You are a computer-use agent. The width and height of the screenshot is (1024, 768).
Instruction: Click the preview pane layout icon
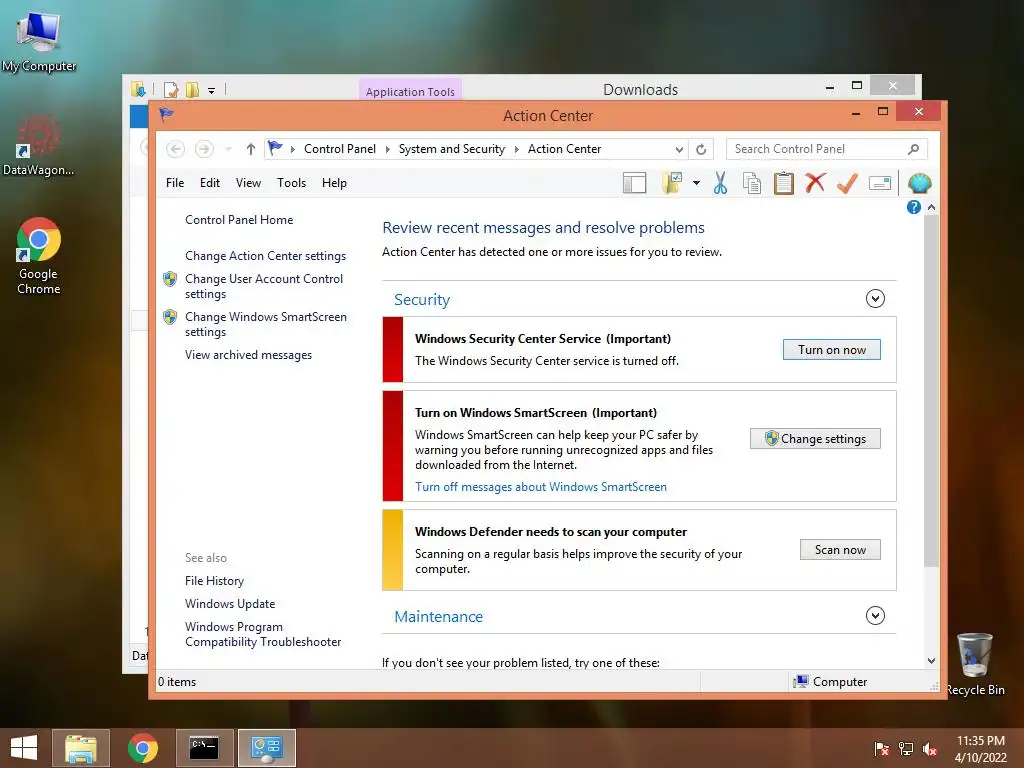click(x=634, y=184)
